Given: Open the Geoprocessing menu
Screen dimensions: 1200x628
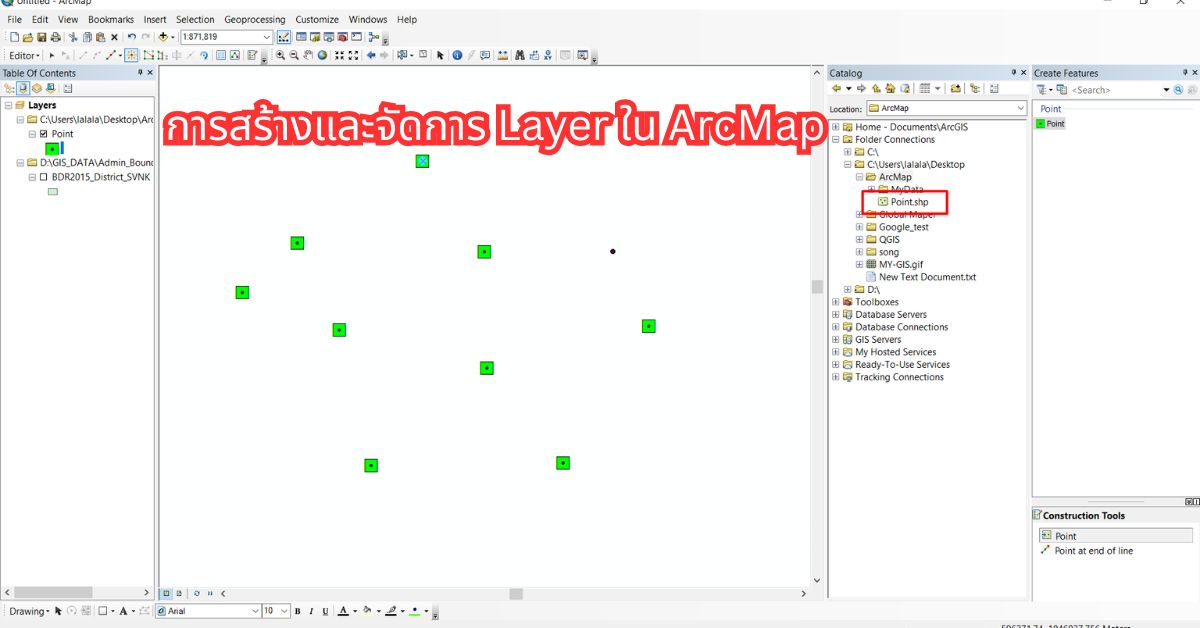Looking at the screenshot, I should (254, 19).
